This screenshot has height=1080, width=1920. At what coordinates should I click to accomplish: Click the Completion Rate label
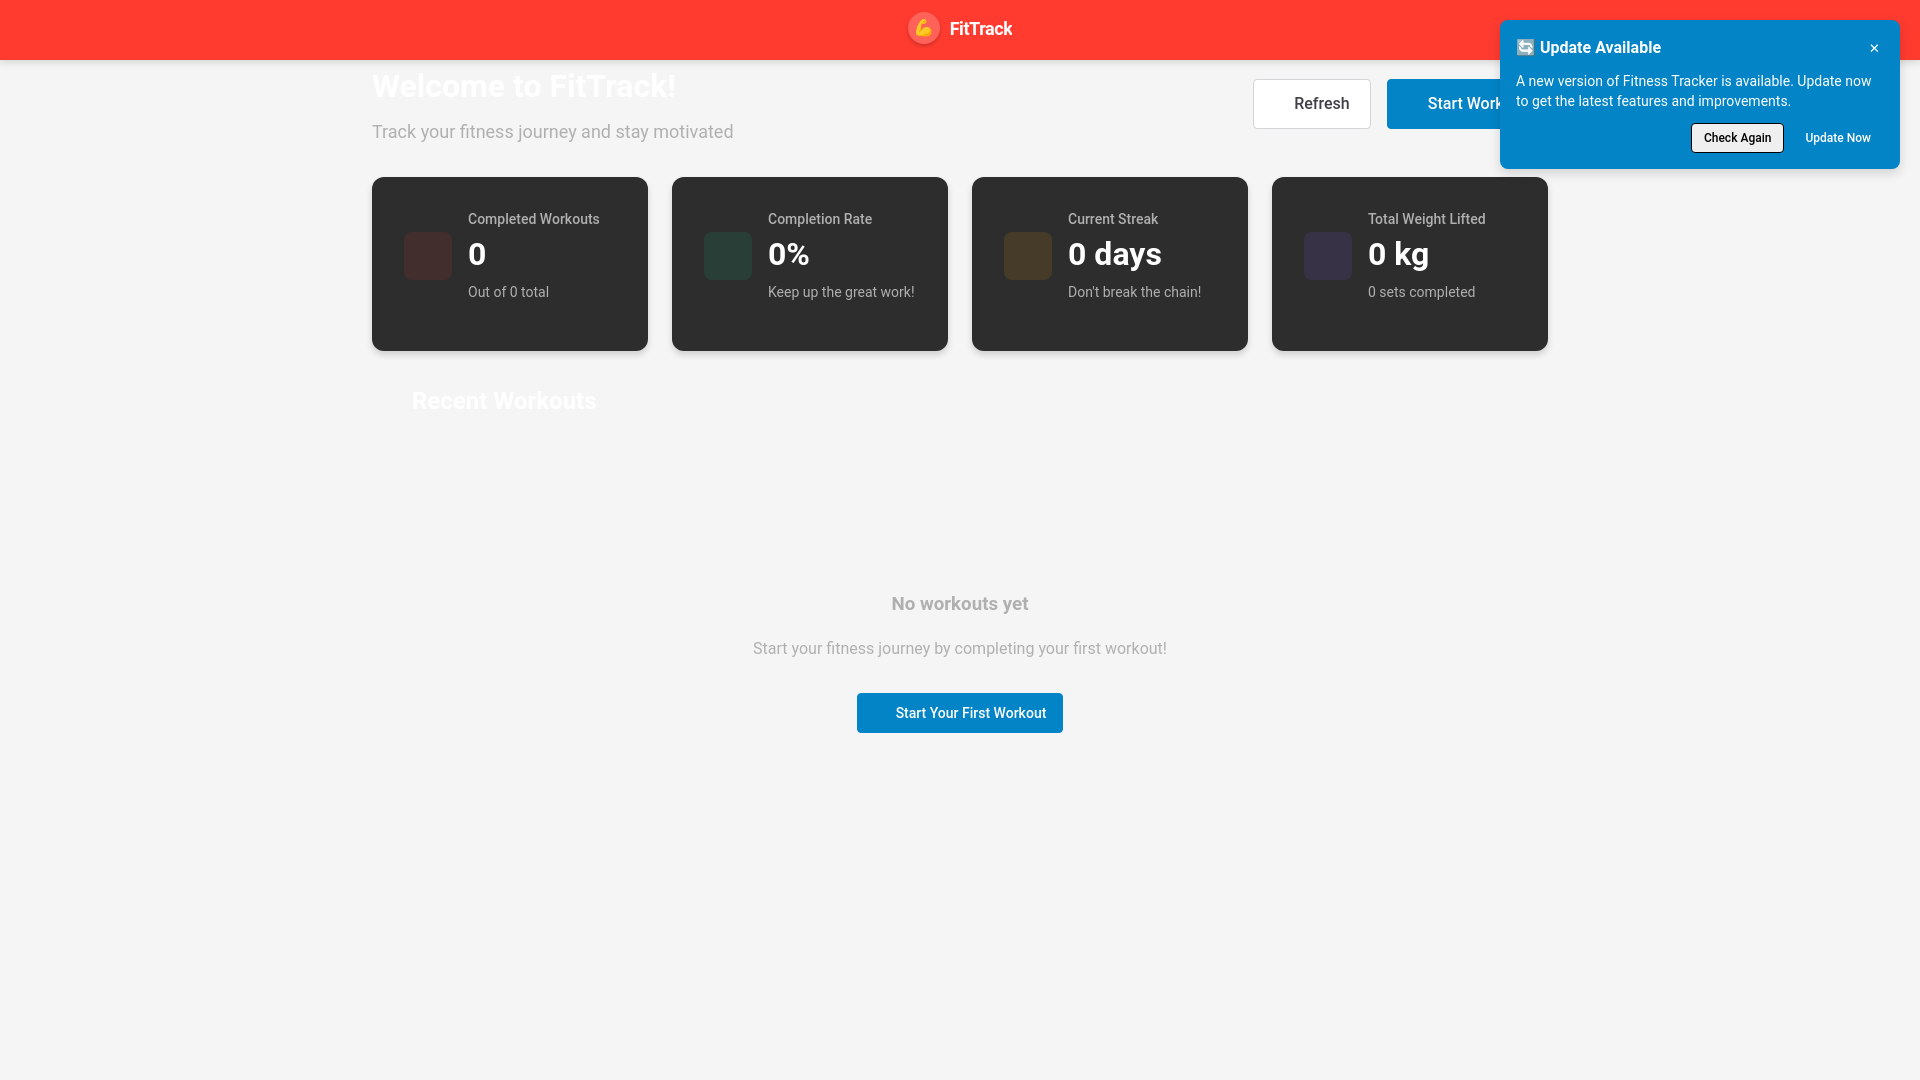point(820,219)
